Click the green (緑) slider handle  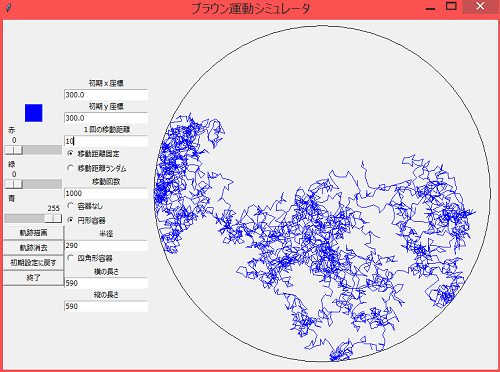point(14,184)
